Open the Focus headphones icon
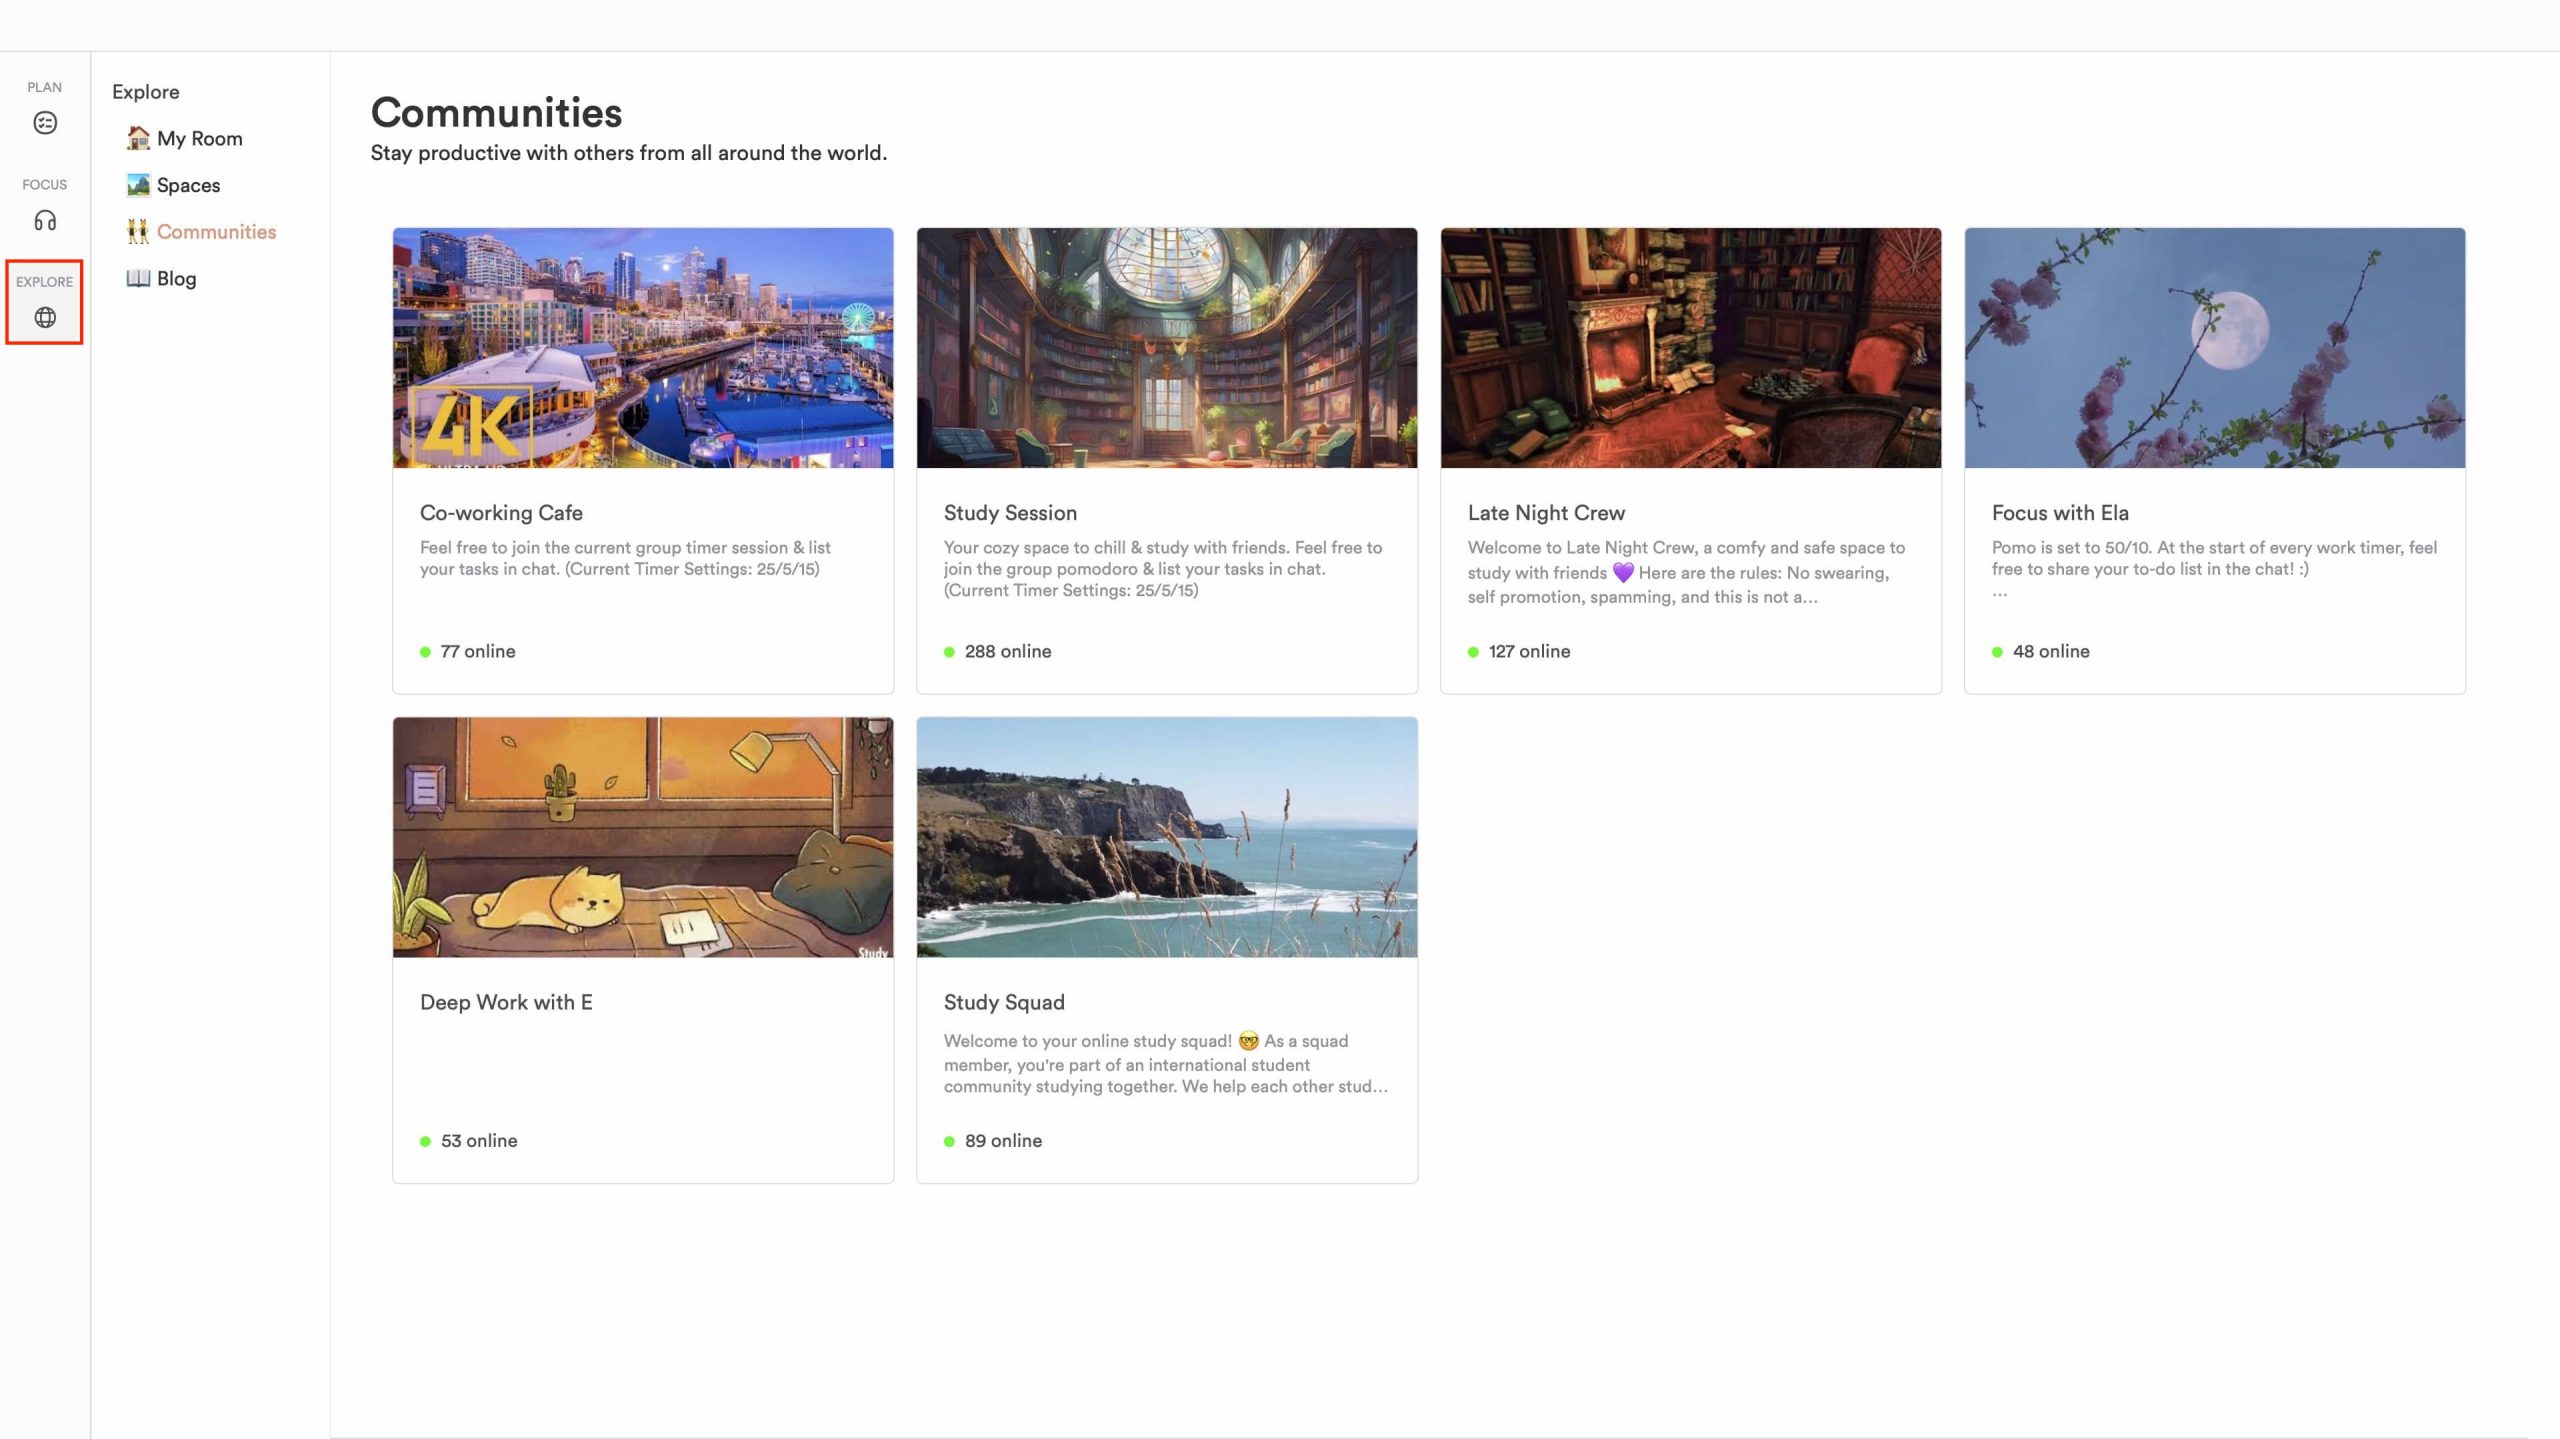Screen dimensions: 2560x1439 45,220
